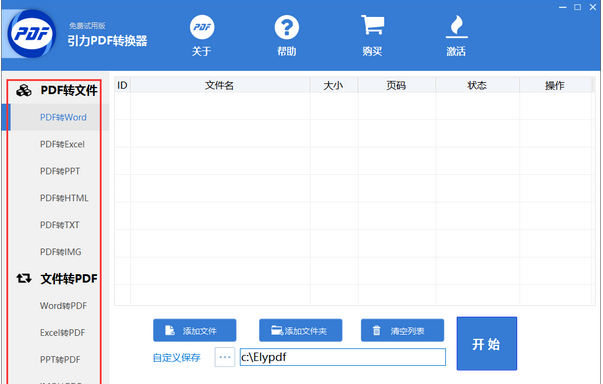Click the PDF转文件 section icon
This screenshot has height=384, width=603.
(24, 91)
